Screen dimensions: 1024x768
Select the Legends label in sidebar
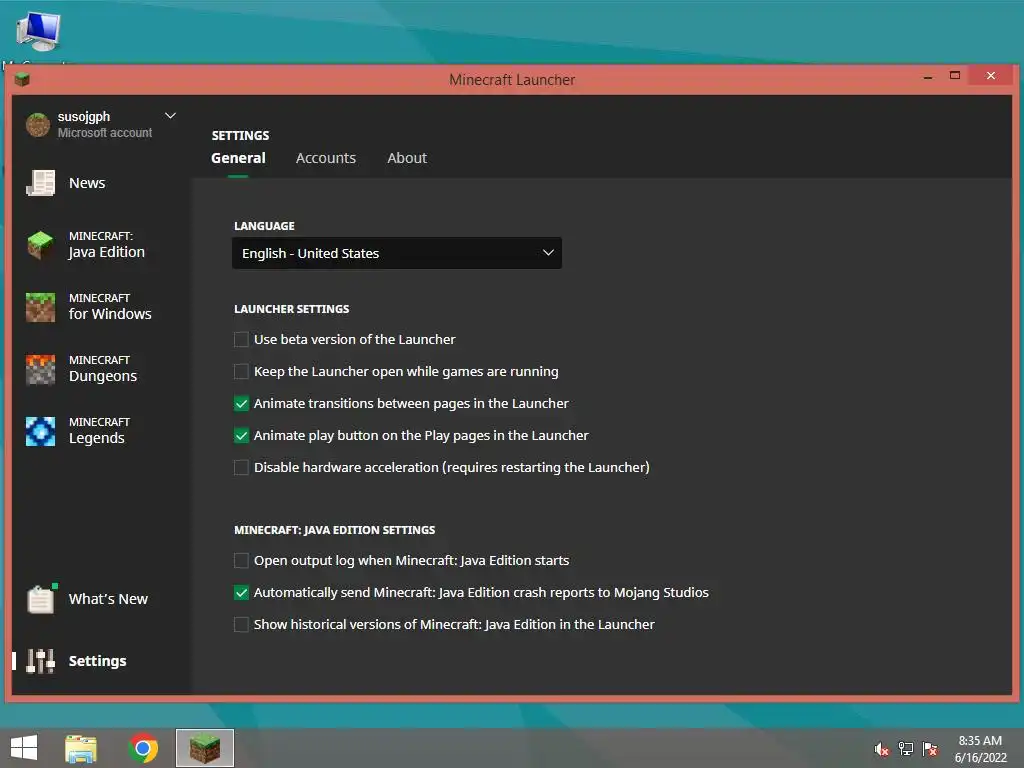click(x=97, y=438)
